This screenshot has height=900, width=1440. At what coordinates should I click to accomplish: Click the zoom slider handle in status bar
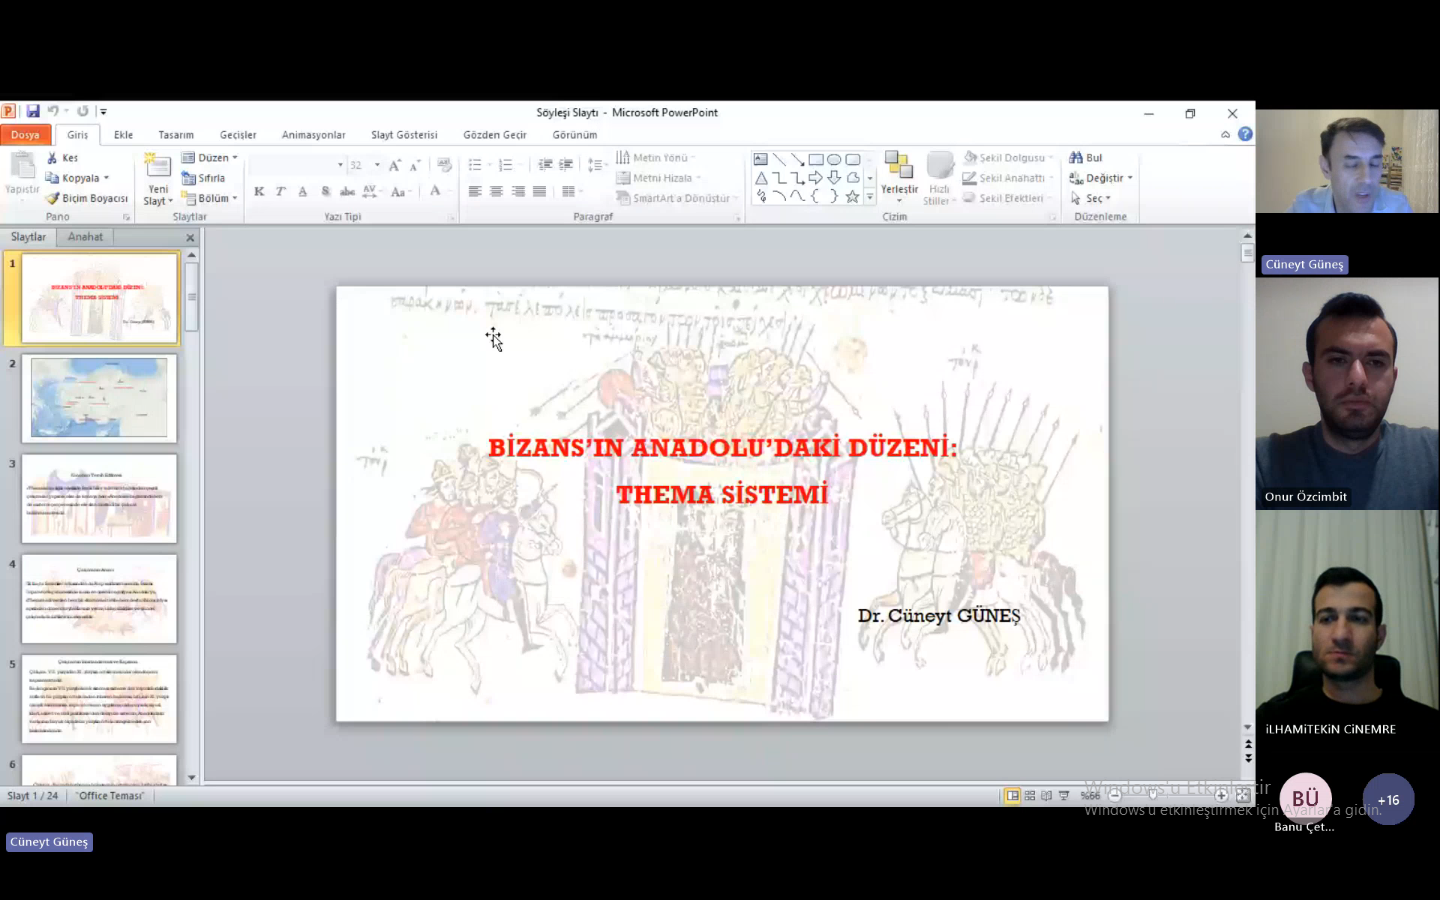pyautogui.click(x=1152, y=796)
